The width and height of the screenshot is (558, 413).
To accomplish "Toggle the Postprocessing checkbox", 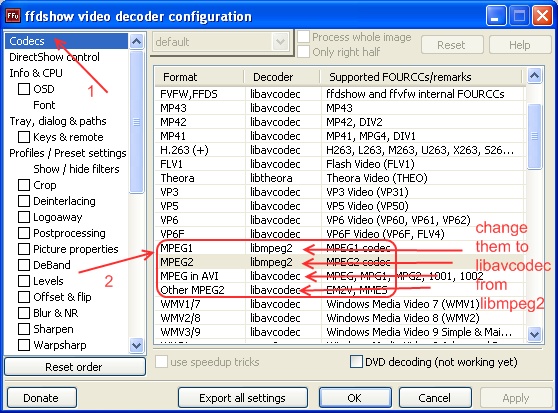I will pos(24,233).
